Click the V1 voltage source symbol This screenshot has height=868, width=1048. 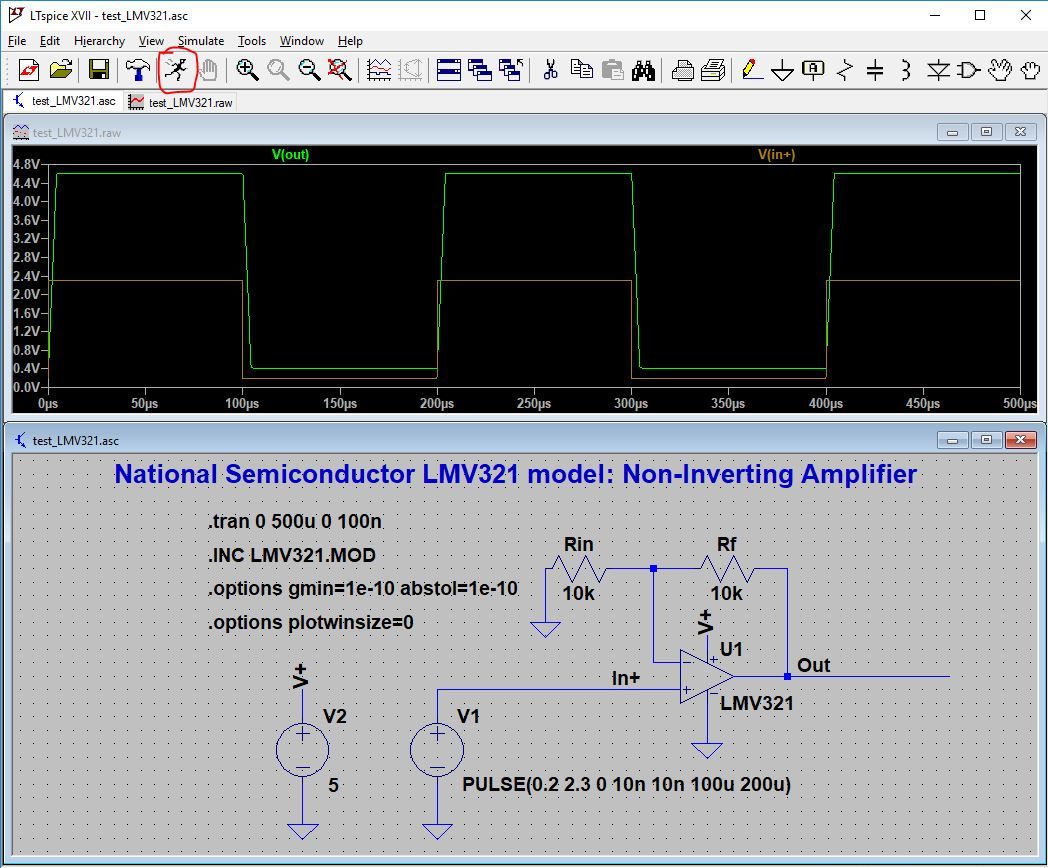coord(437,750)
